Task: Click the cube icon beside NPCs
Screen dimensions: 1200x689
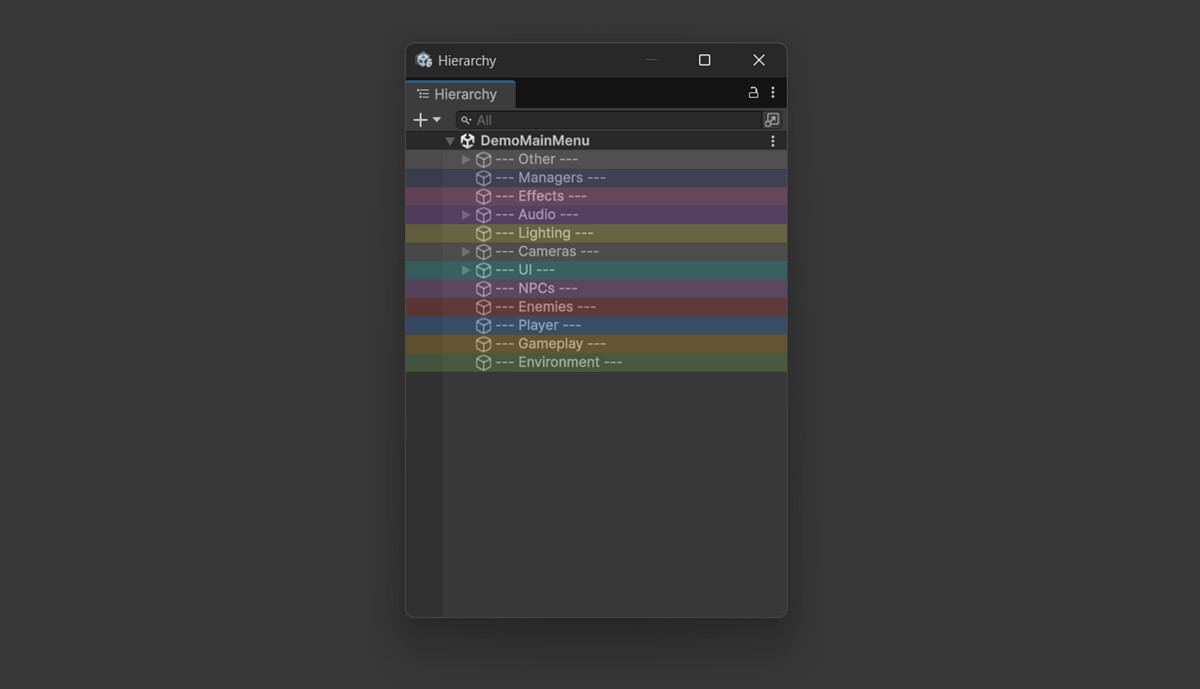Action: (x=483, y=289)
